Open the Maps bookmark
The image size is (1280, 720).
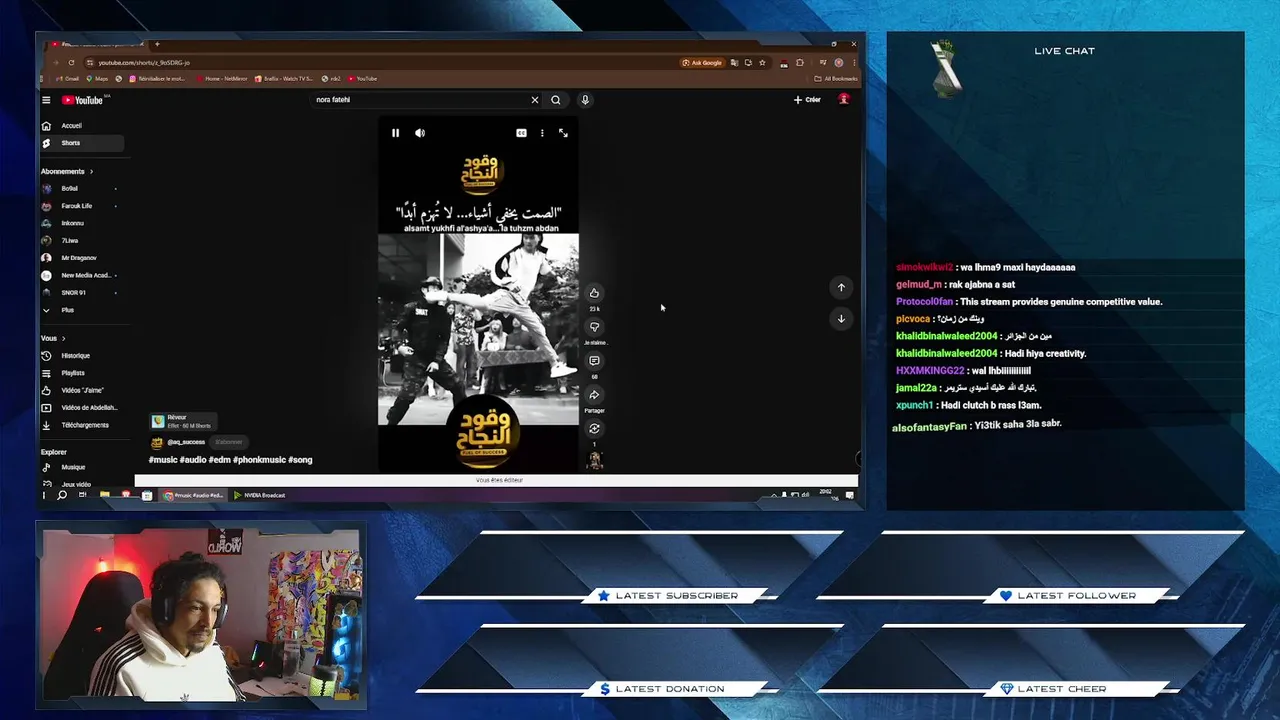[x=99, y=78]
